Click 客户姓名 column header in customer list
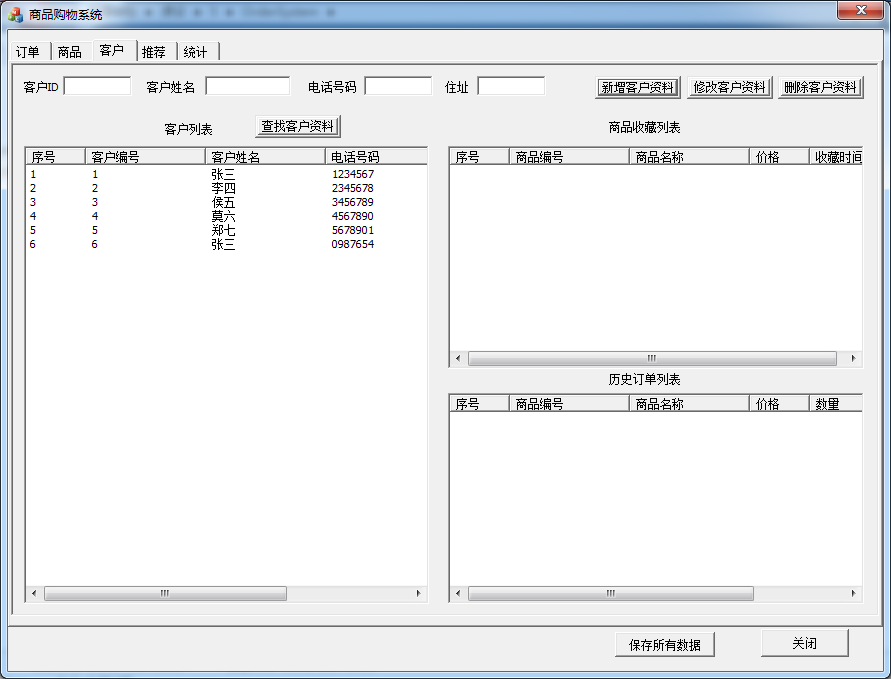Viewport: 891px width, 679px height. coord(265,156)
